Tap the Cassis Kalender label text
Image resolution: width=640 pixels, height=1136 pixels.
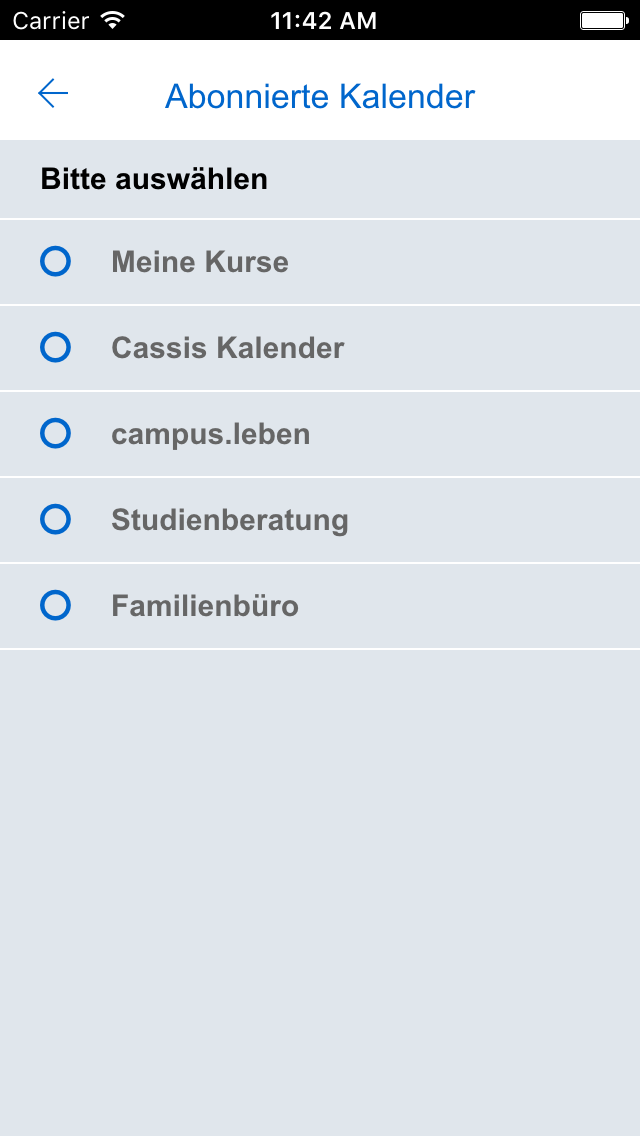pos(228,348)
